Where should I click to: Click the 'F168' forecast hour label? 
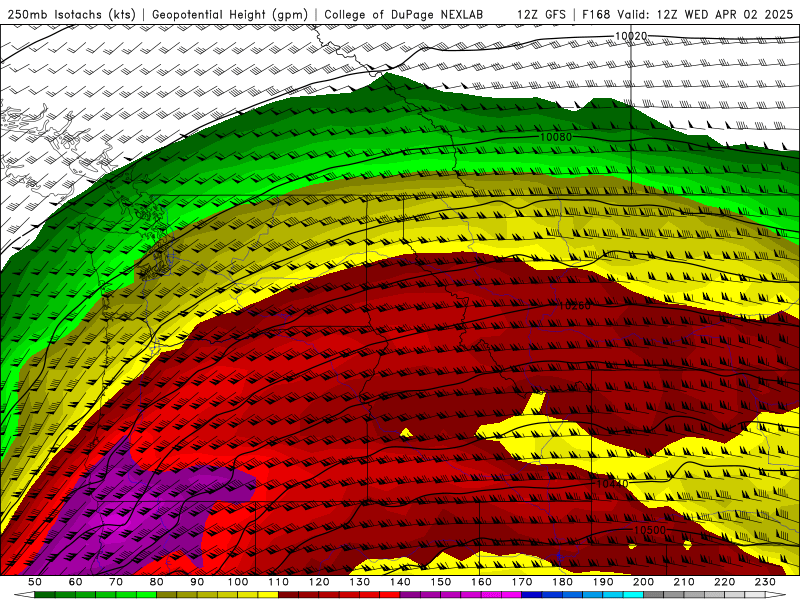pyautogui.click(x=596, y=15)
